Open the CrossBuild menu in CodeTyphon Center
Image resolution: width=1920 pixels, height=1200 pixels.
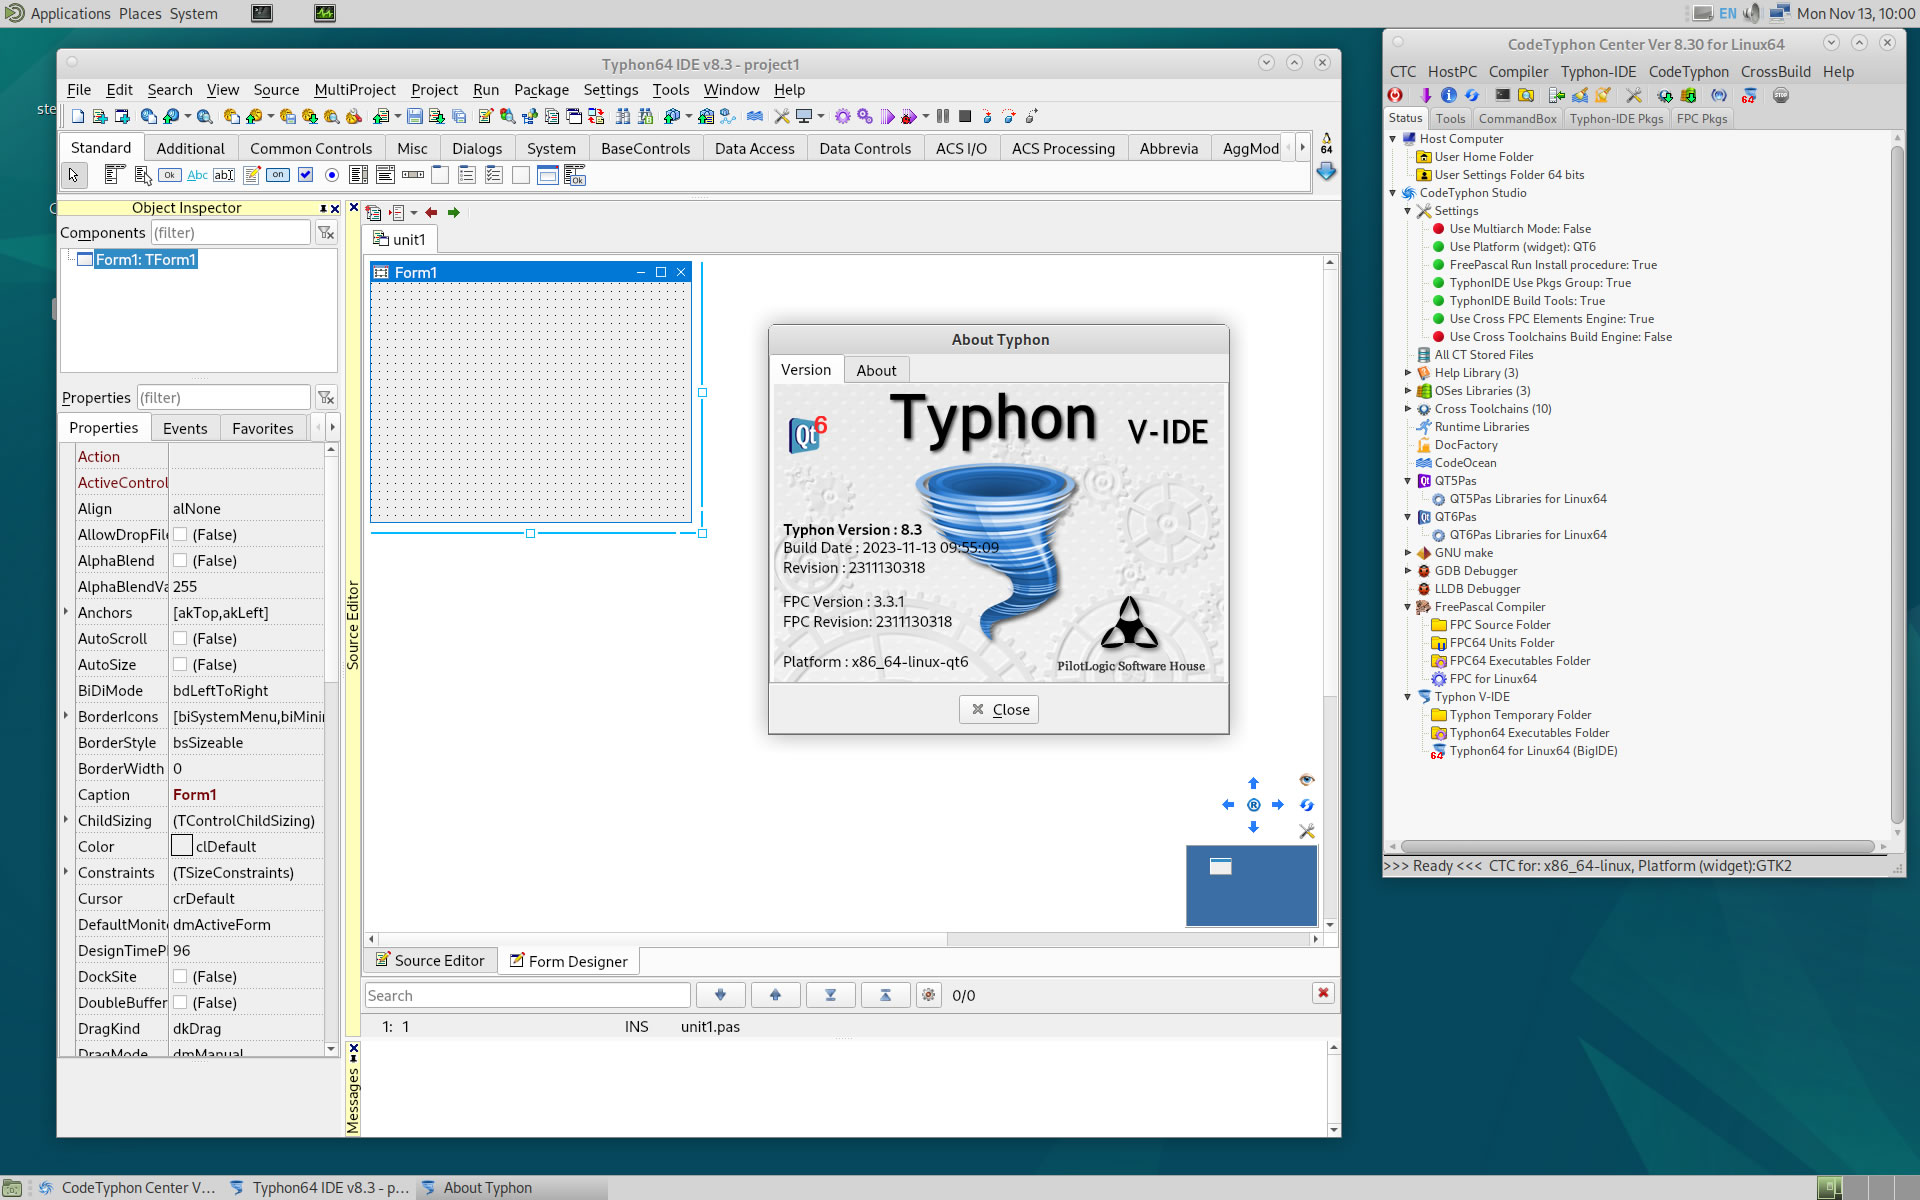[1775, 72]
